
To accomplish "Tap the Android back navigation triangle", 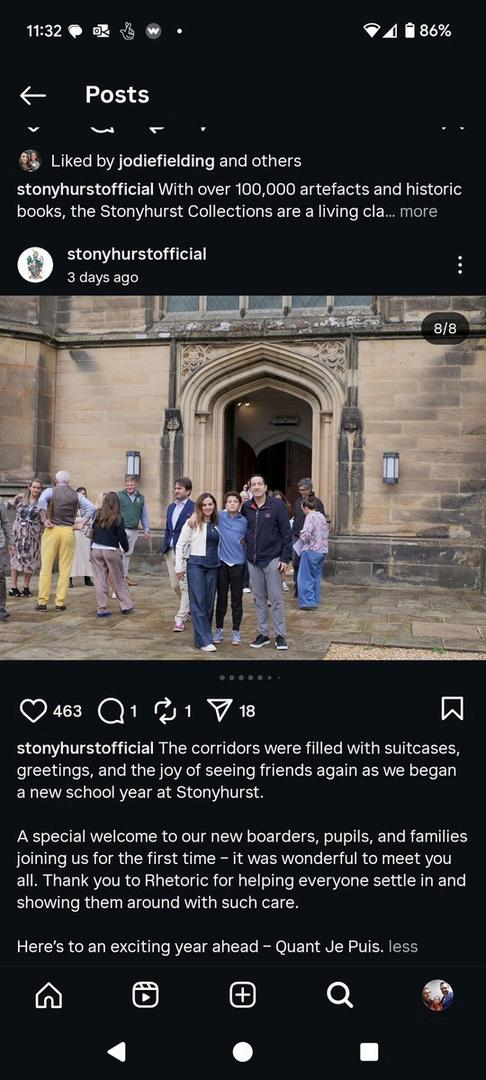I will click(x=117, y=1052).
